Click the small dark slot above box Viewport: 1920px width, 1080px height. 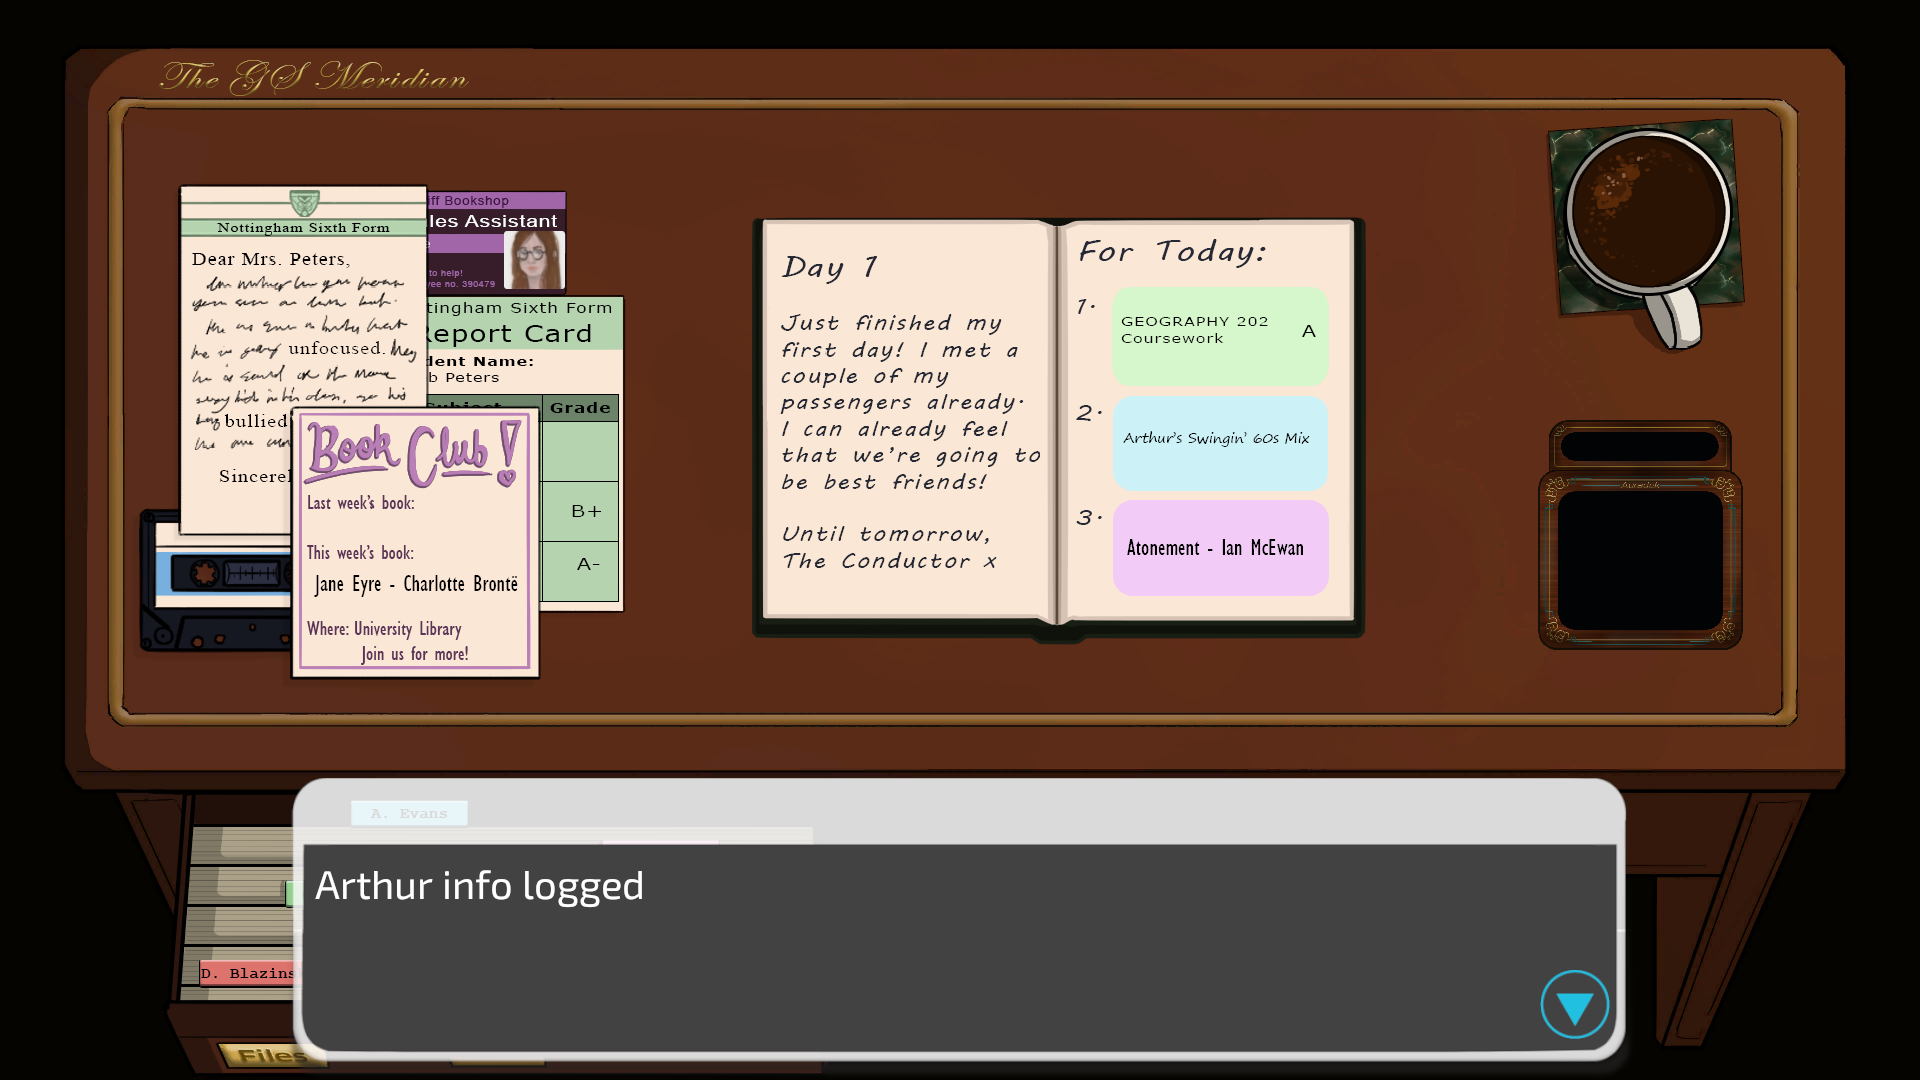1640,446
